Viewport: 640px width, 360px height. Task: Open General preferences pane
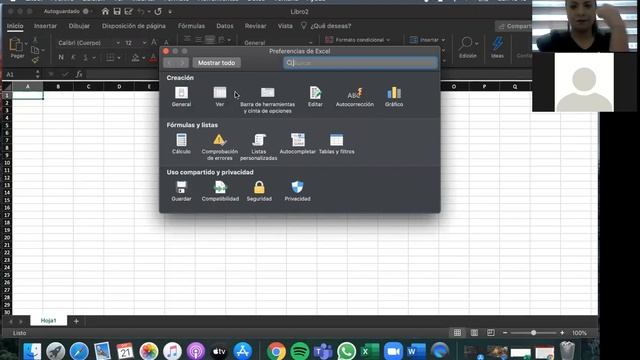181,97
